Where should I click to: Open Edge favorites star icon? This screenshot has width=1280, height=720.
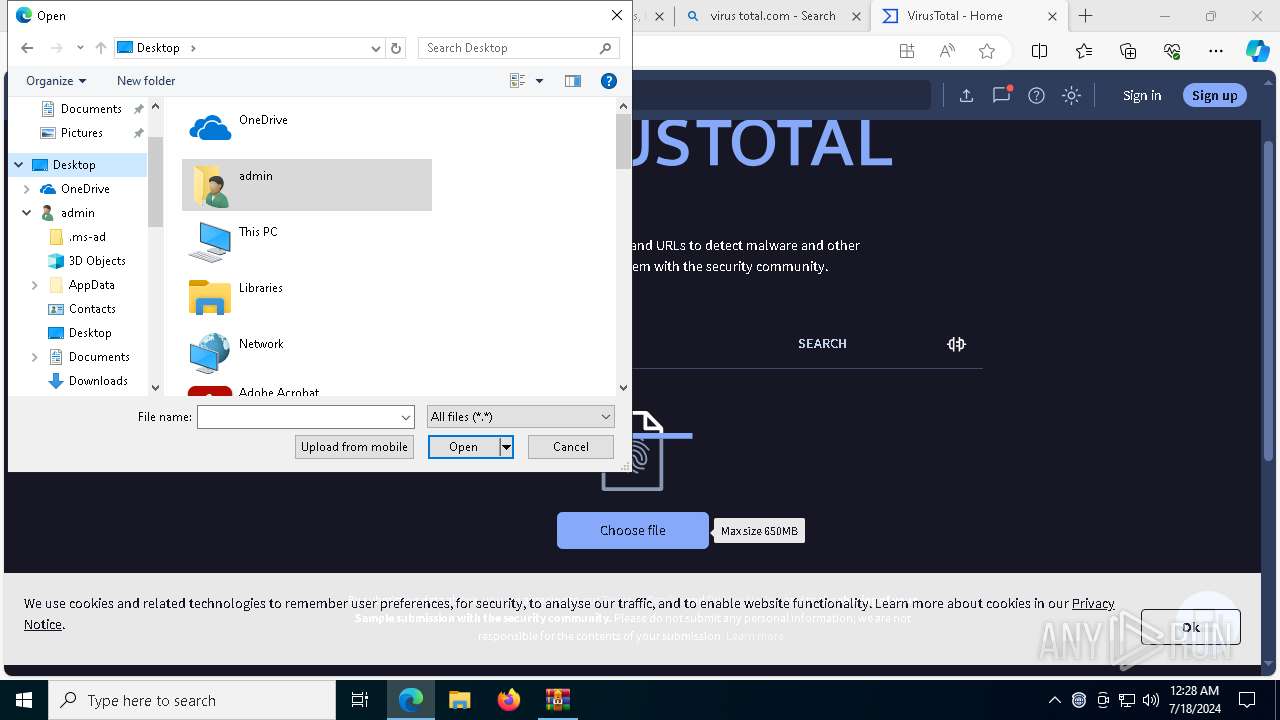click(987, 51)
